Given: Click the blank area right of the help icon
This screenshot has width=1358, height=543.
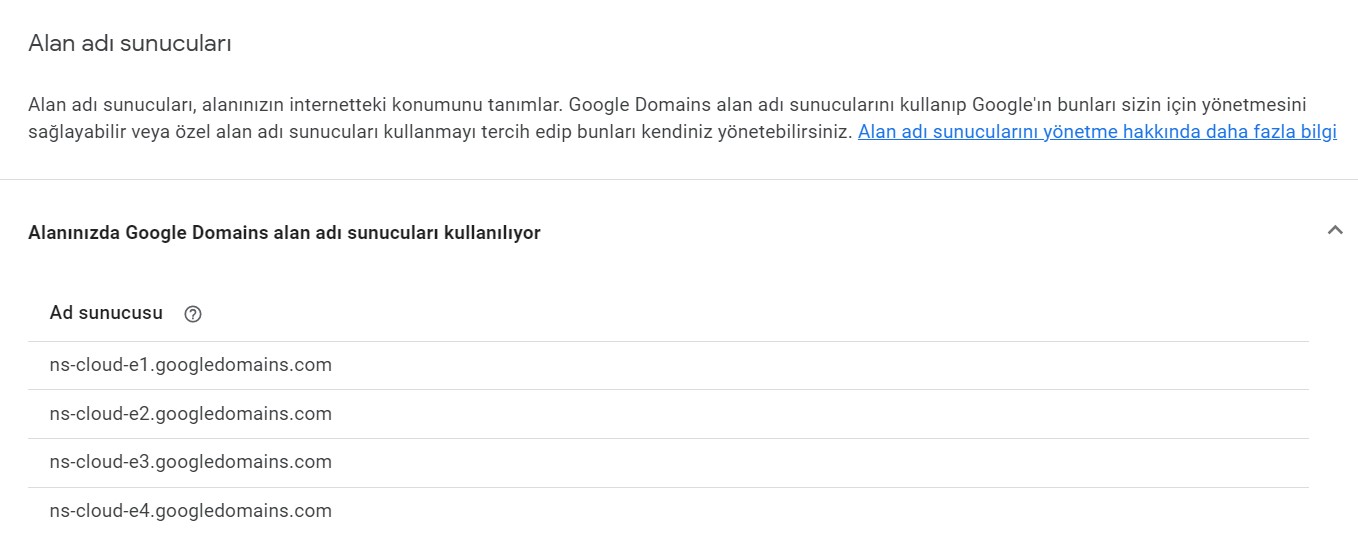Looking at the screenshot, I should coord(700,314).
